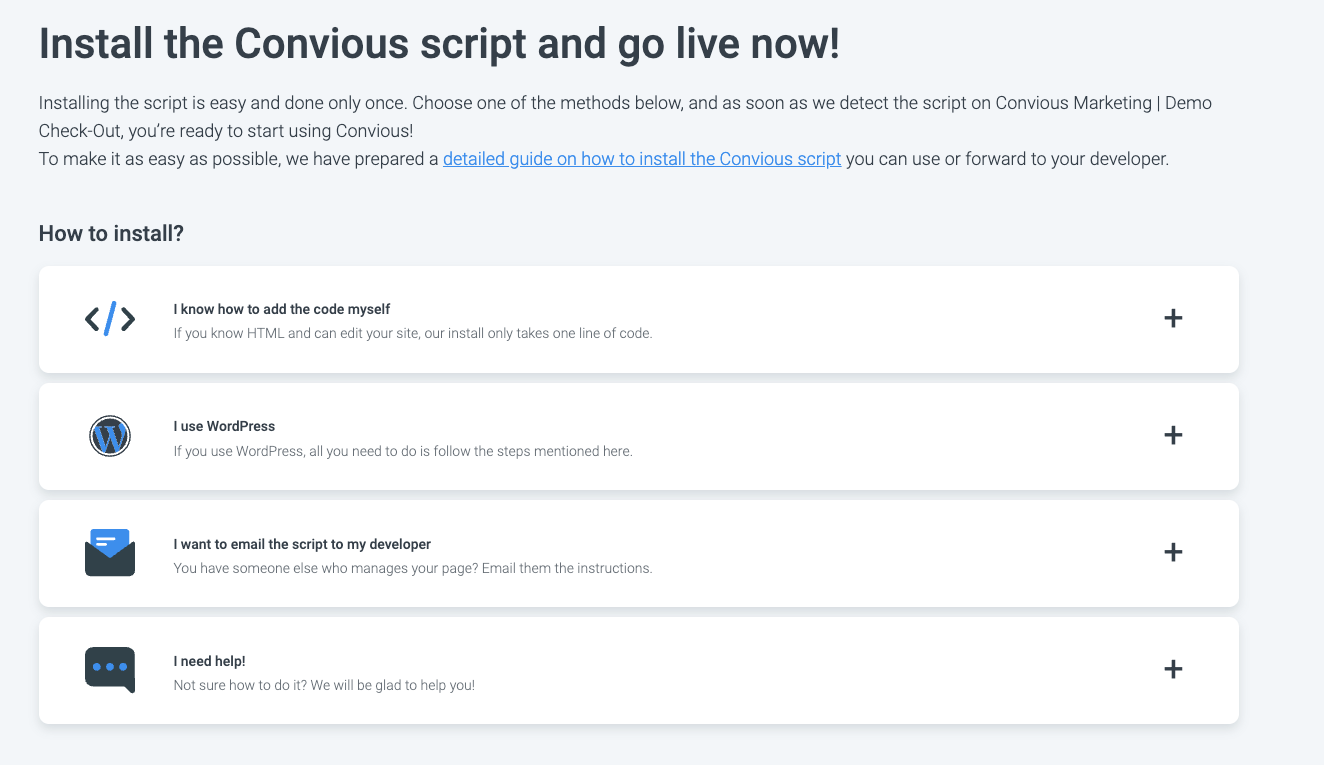Select the 'I know how to add the code myself' title
Image resolution: width=1324 pixels, height=765 pixels.
282,310
